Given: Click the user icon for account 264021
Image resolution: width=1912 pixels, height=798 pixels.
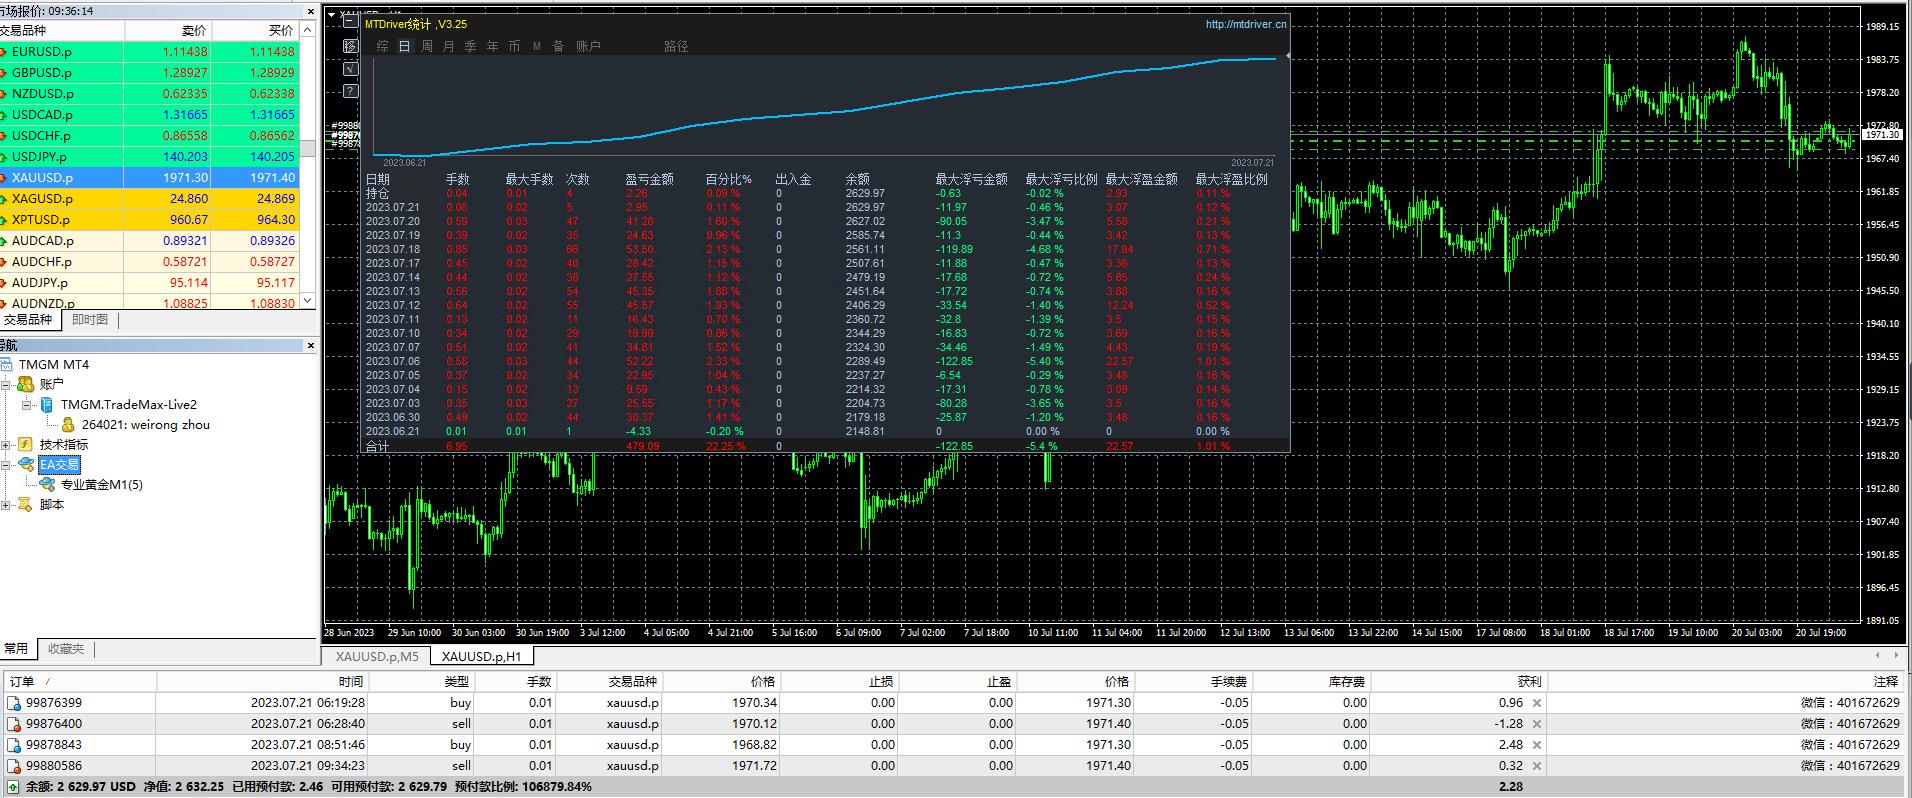Looking at the screenshot, I should (x=68, y=425).
